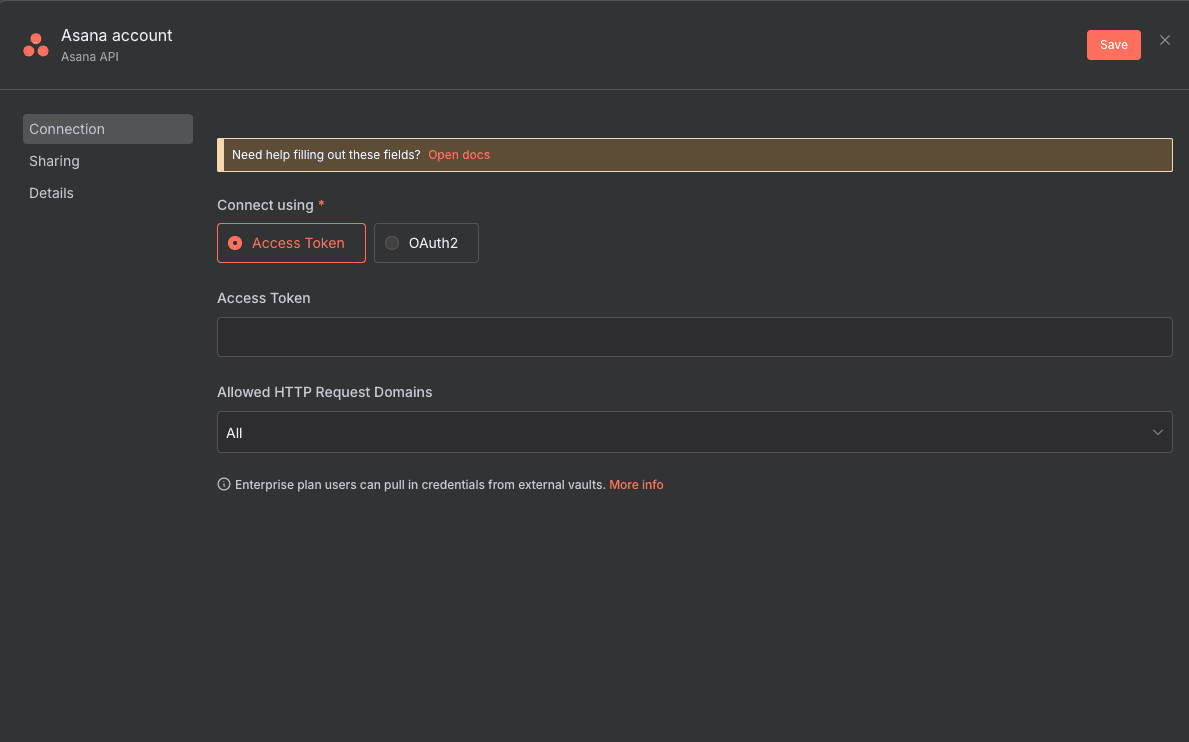1189x742 pixels.
Task: Switch connection method to OAuth2
Action: pos(426,242)
